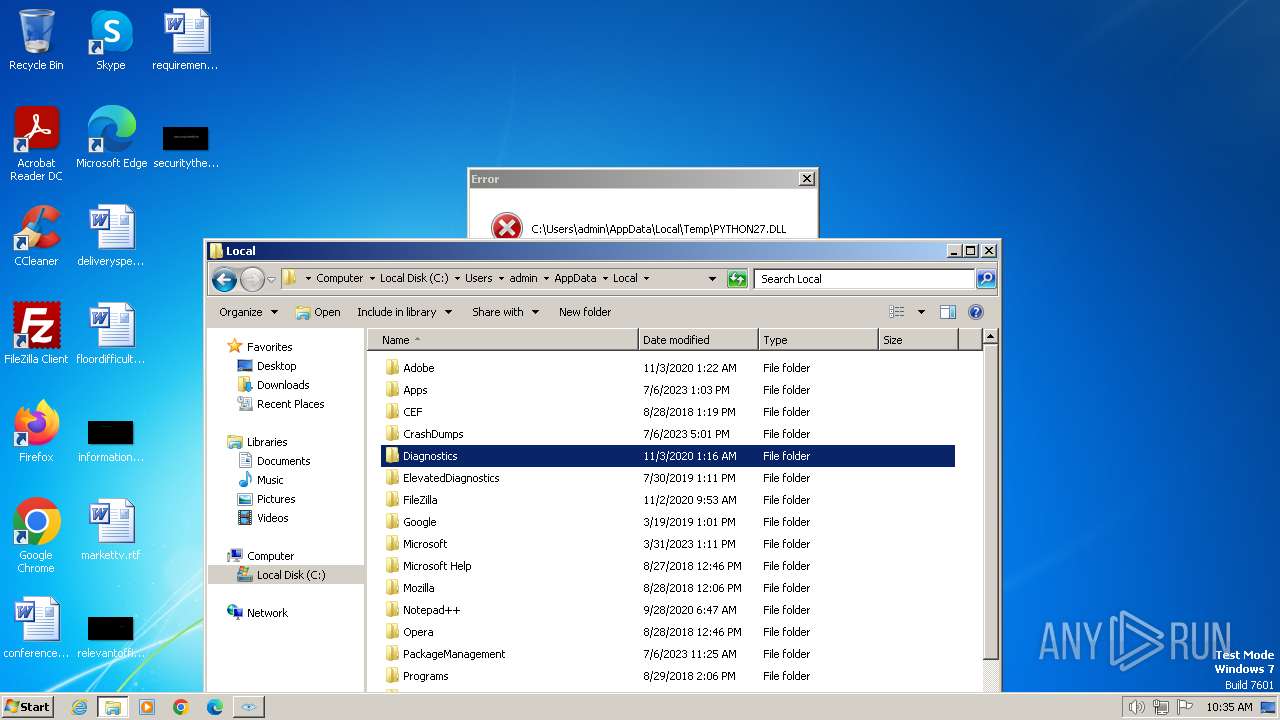
Task: Click the Chrome icon in the taskbar
Action: click(181, 707)
